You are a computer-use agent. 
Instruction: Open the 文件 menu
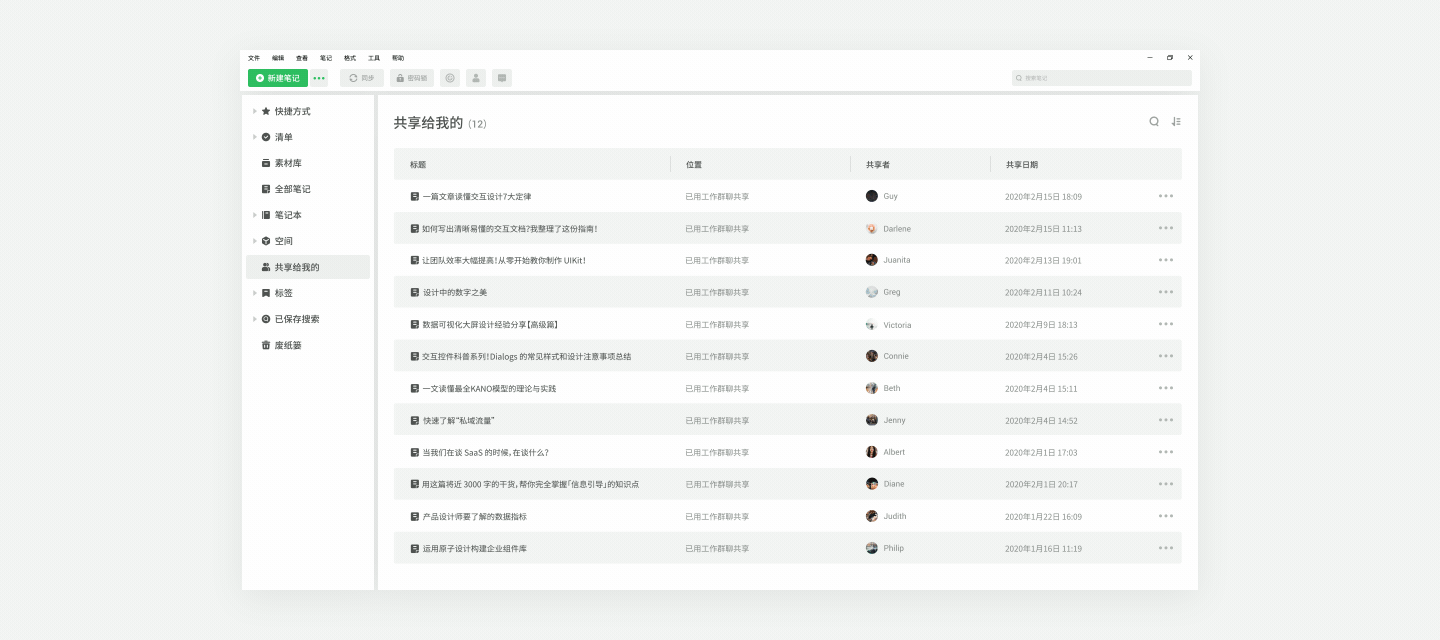coord(254,58)
